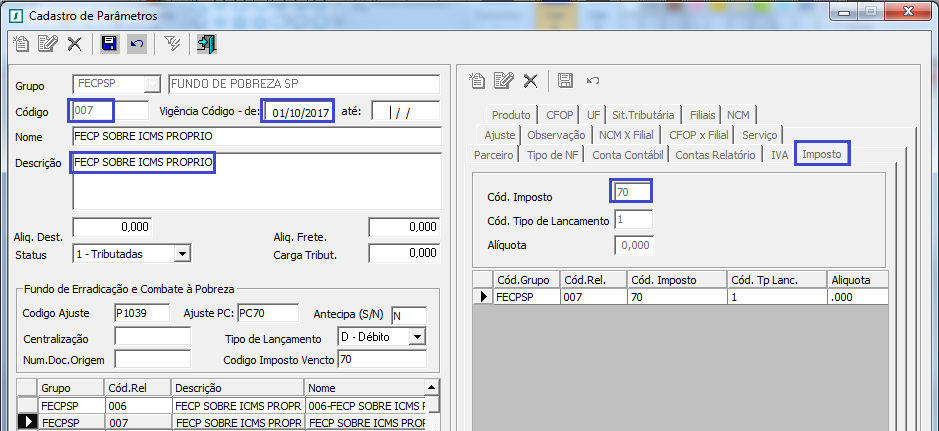The height and width of the screenshot is (431, 939).
Task: Click the empty até date field
Action: point(405,111)
